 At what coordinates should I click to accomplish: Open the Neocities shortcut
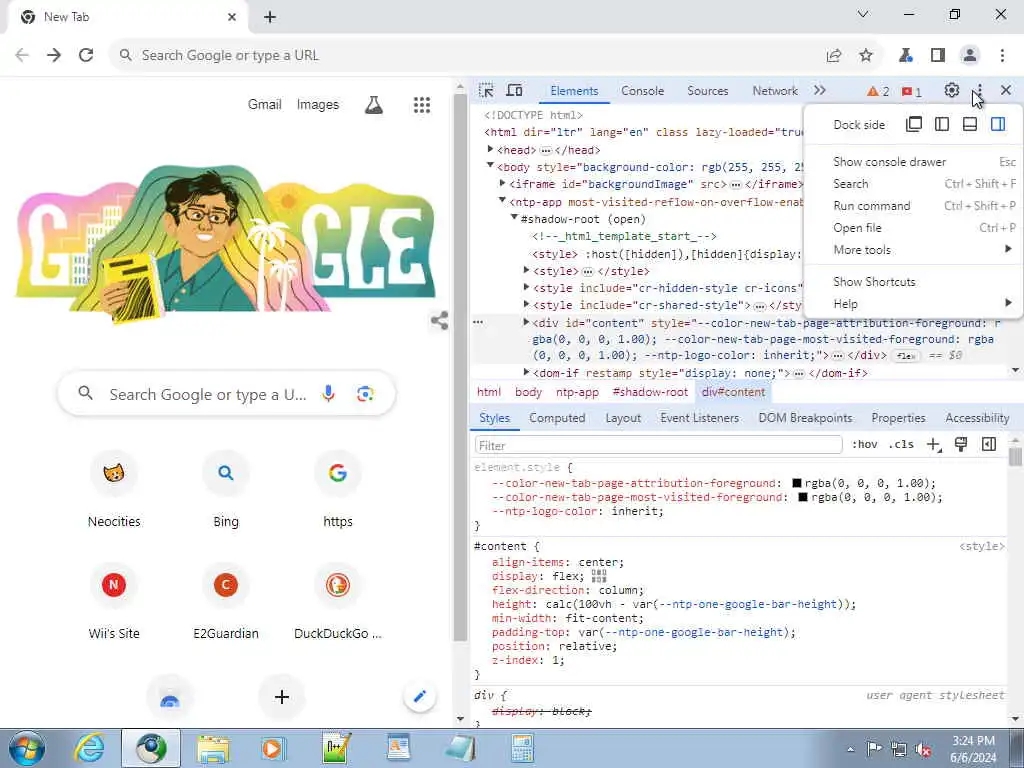tap(114, 490)
